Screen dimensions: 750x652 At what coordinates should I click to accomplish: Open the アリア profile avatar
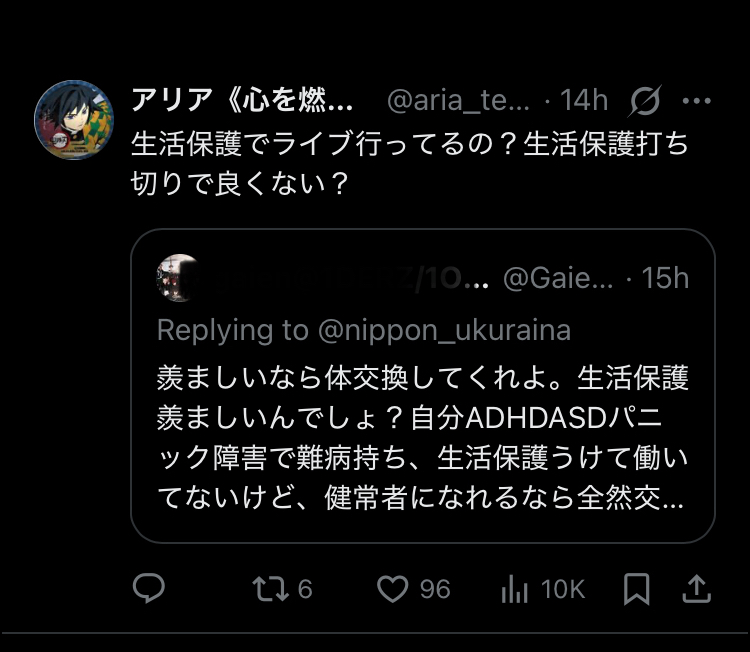(x=74, y=120)
